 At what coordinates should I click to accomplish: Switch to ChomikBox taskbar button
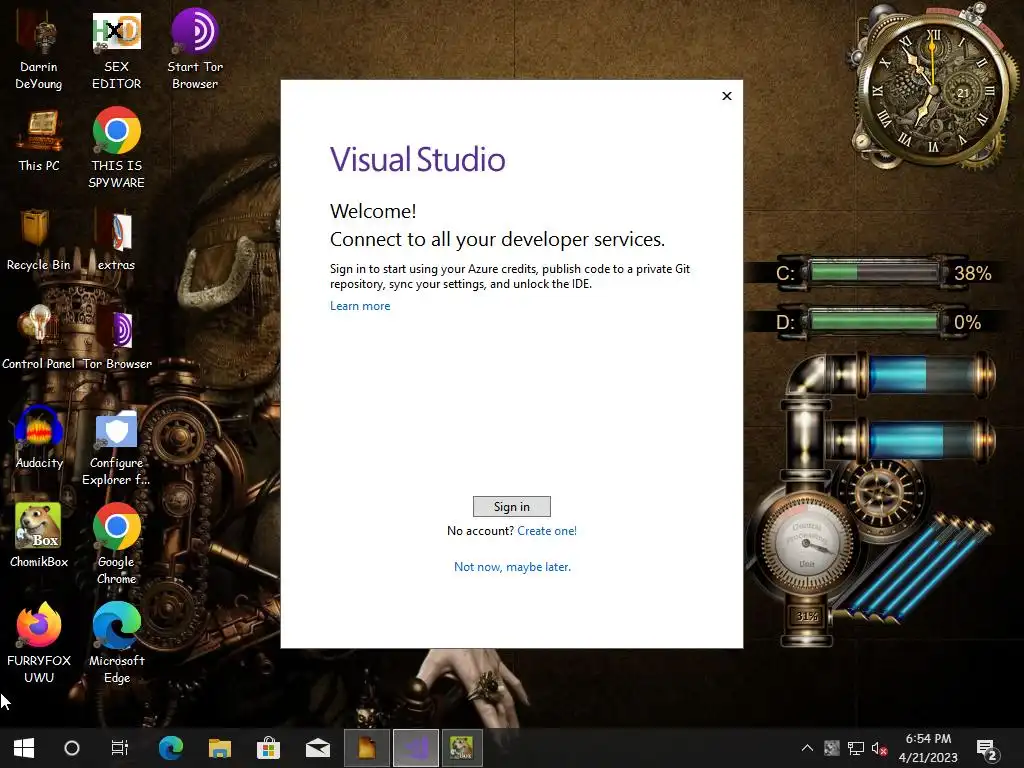click(462, 748)
